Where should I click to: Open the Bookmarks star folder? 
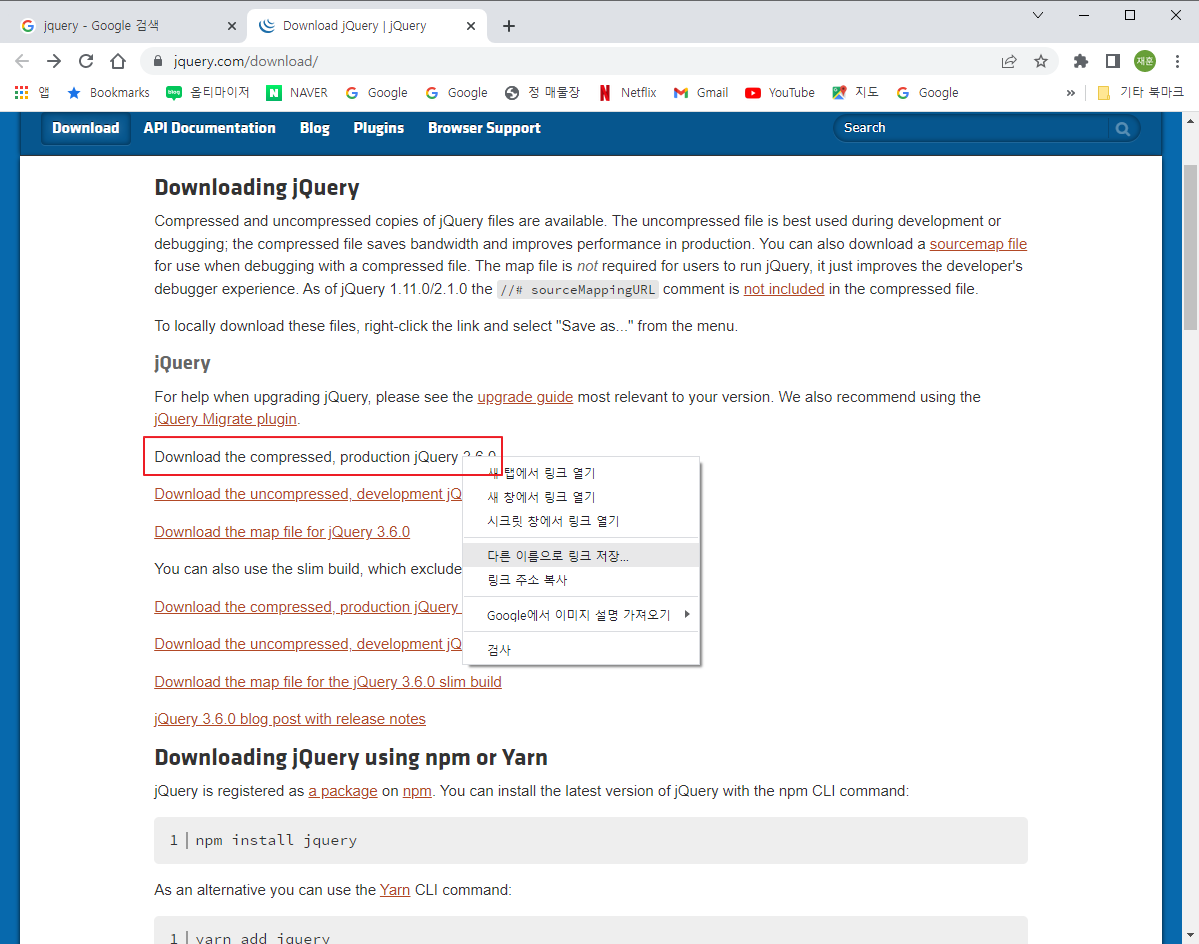pyautogui.click(x=109, y=92)
